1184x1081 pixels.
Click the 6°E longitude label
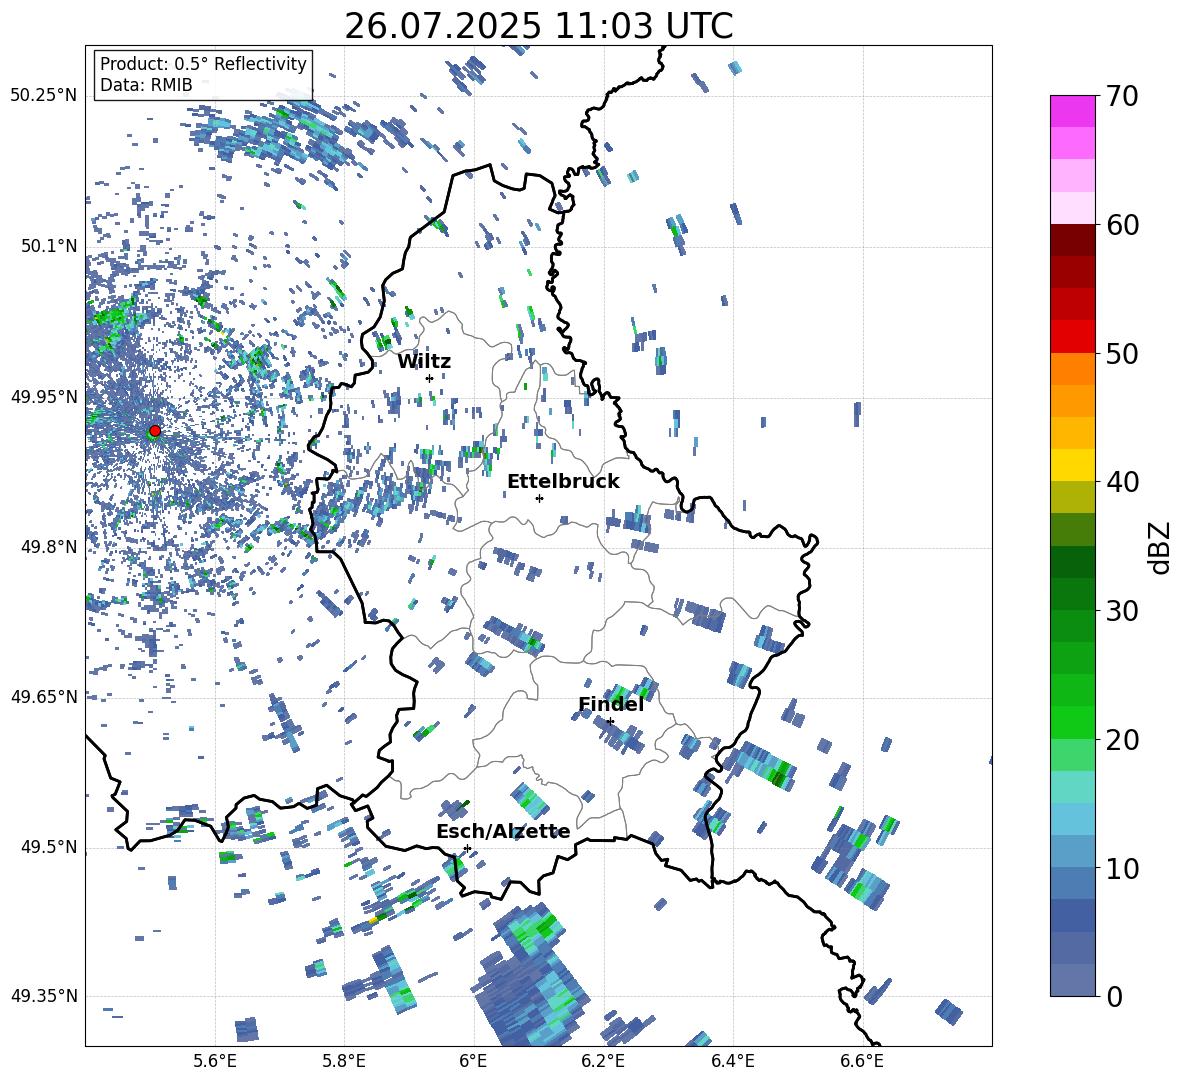[x=473, y=1061]
